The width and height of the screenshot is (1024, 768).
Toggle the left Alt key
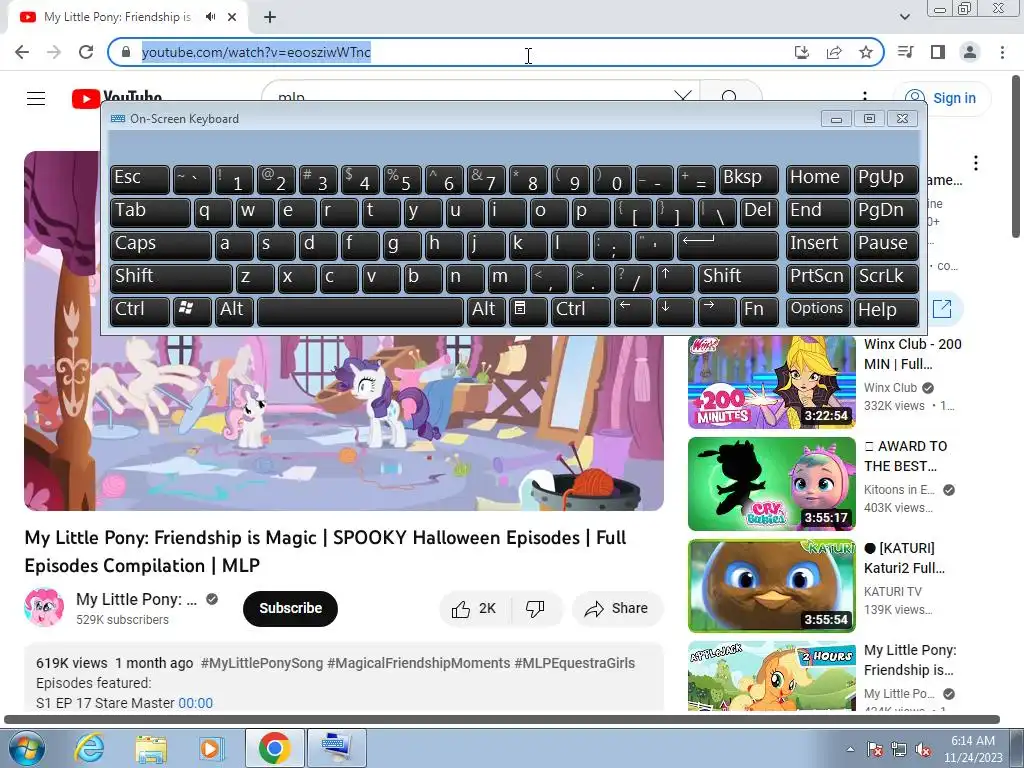click(234, 312)
